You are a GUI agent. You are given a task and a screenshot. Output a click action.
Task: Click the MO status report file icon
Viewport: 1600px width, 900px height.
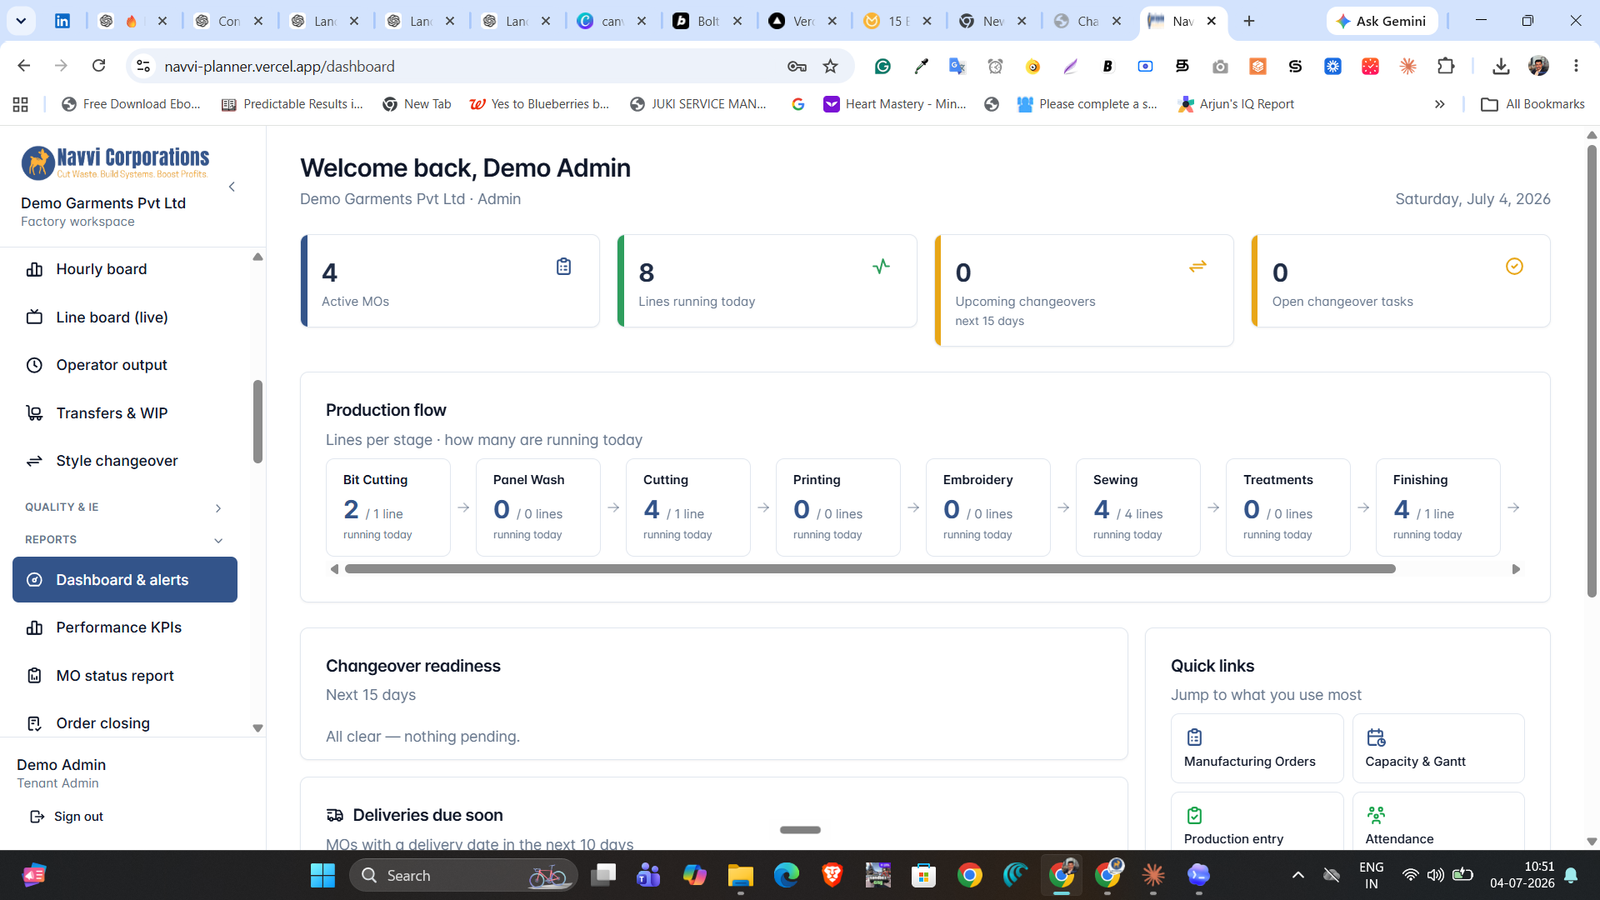pyautogui.click(x=34, y=676)
